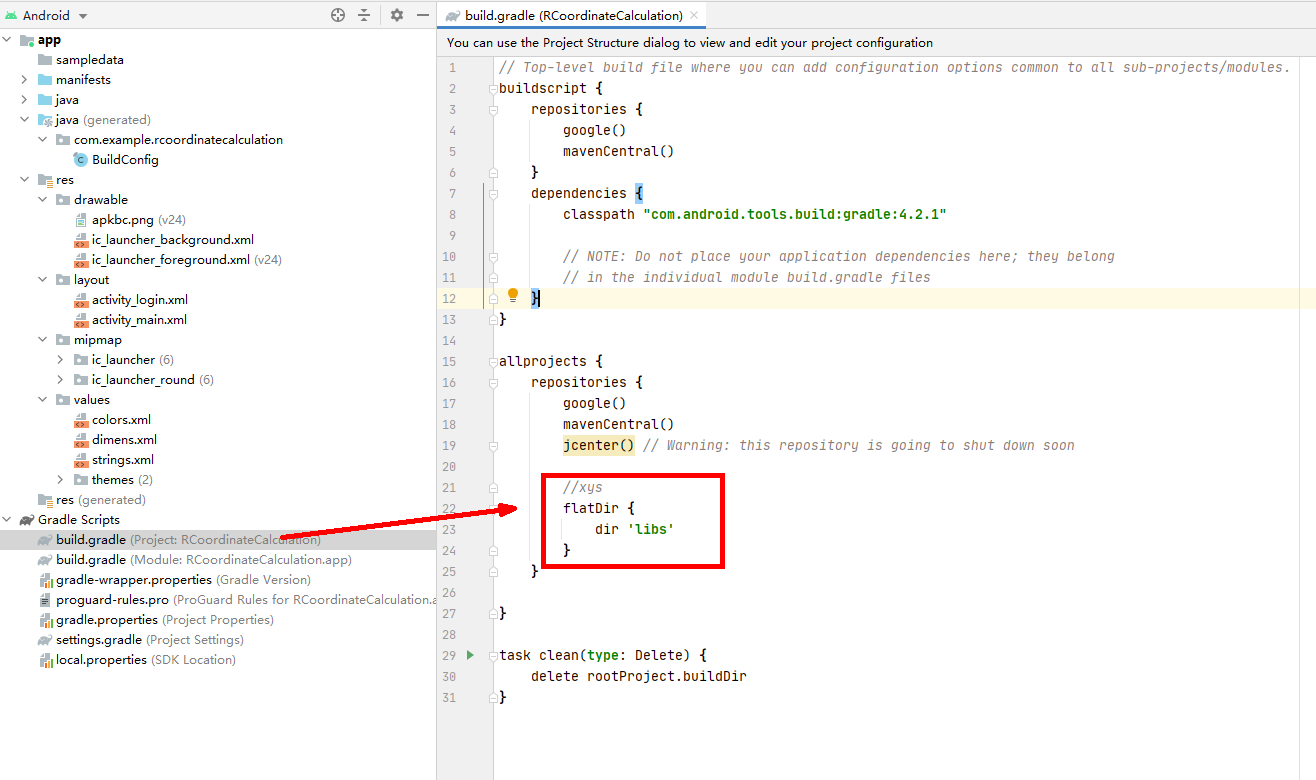Open colors.xml
This screenshot has width=1316, height=780.
click(121, 420)
